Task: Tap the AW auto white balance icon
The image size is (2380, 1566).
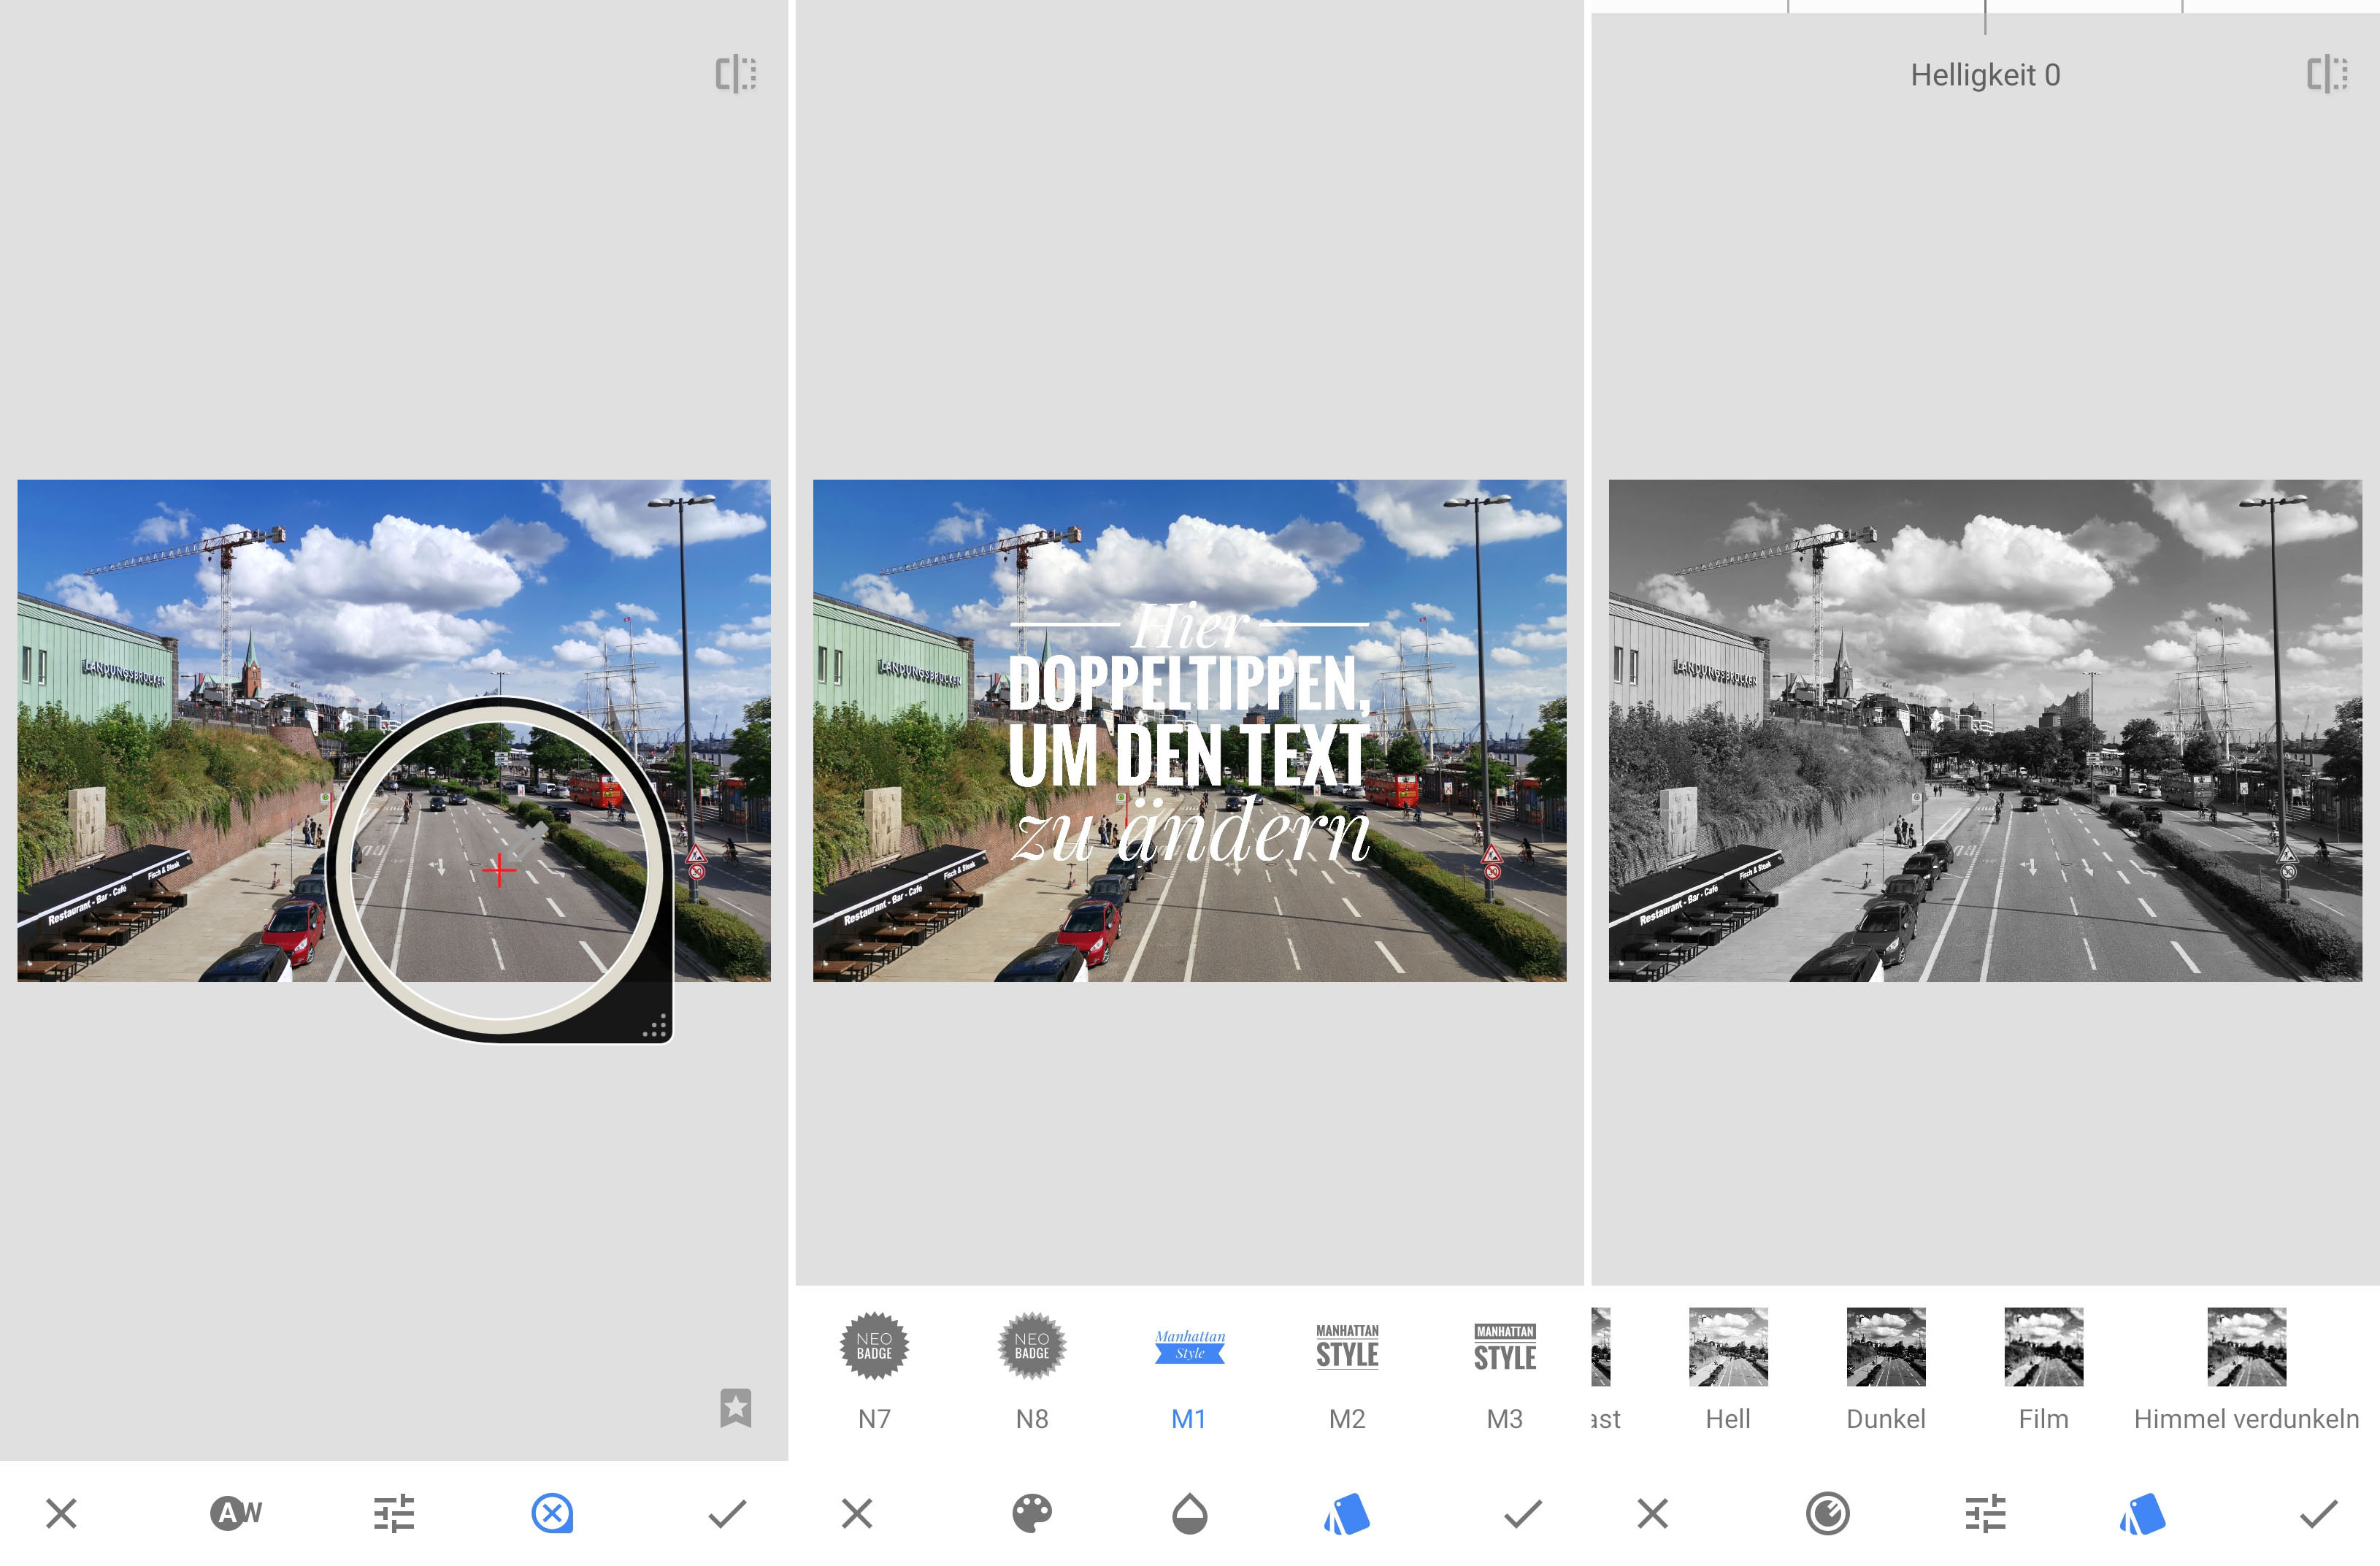Action: tap(236, 1513)
